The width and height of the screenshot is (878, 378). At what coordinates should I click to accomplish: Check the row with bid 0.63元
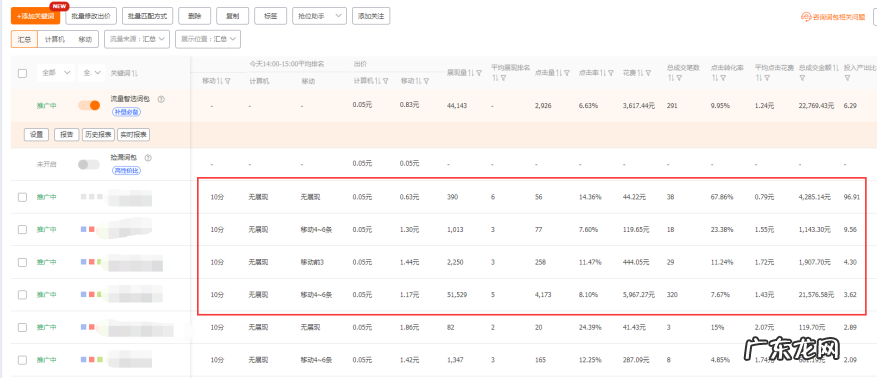pyautogui.click(x=22, y=197)
